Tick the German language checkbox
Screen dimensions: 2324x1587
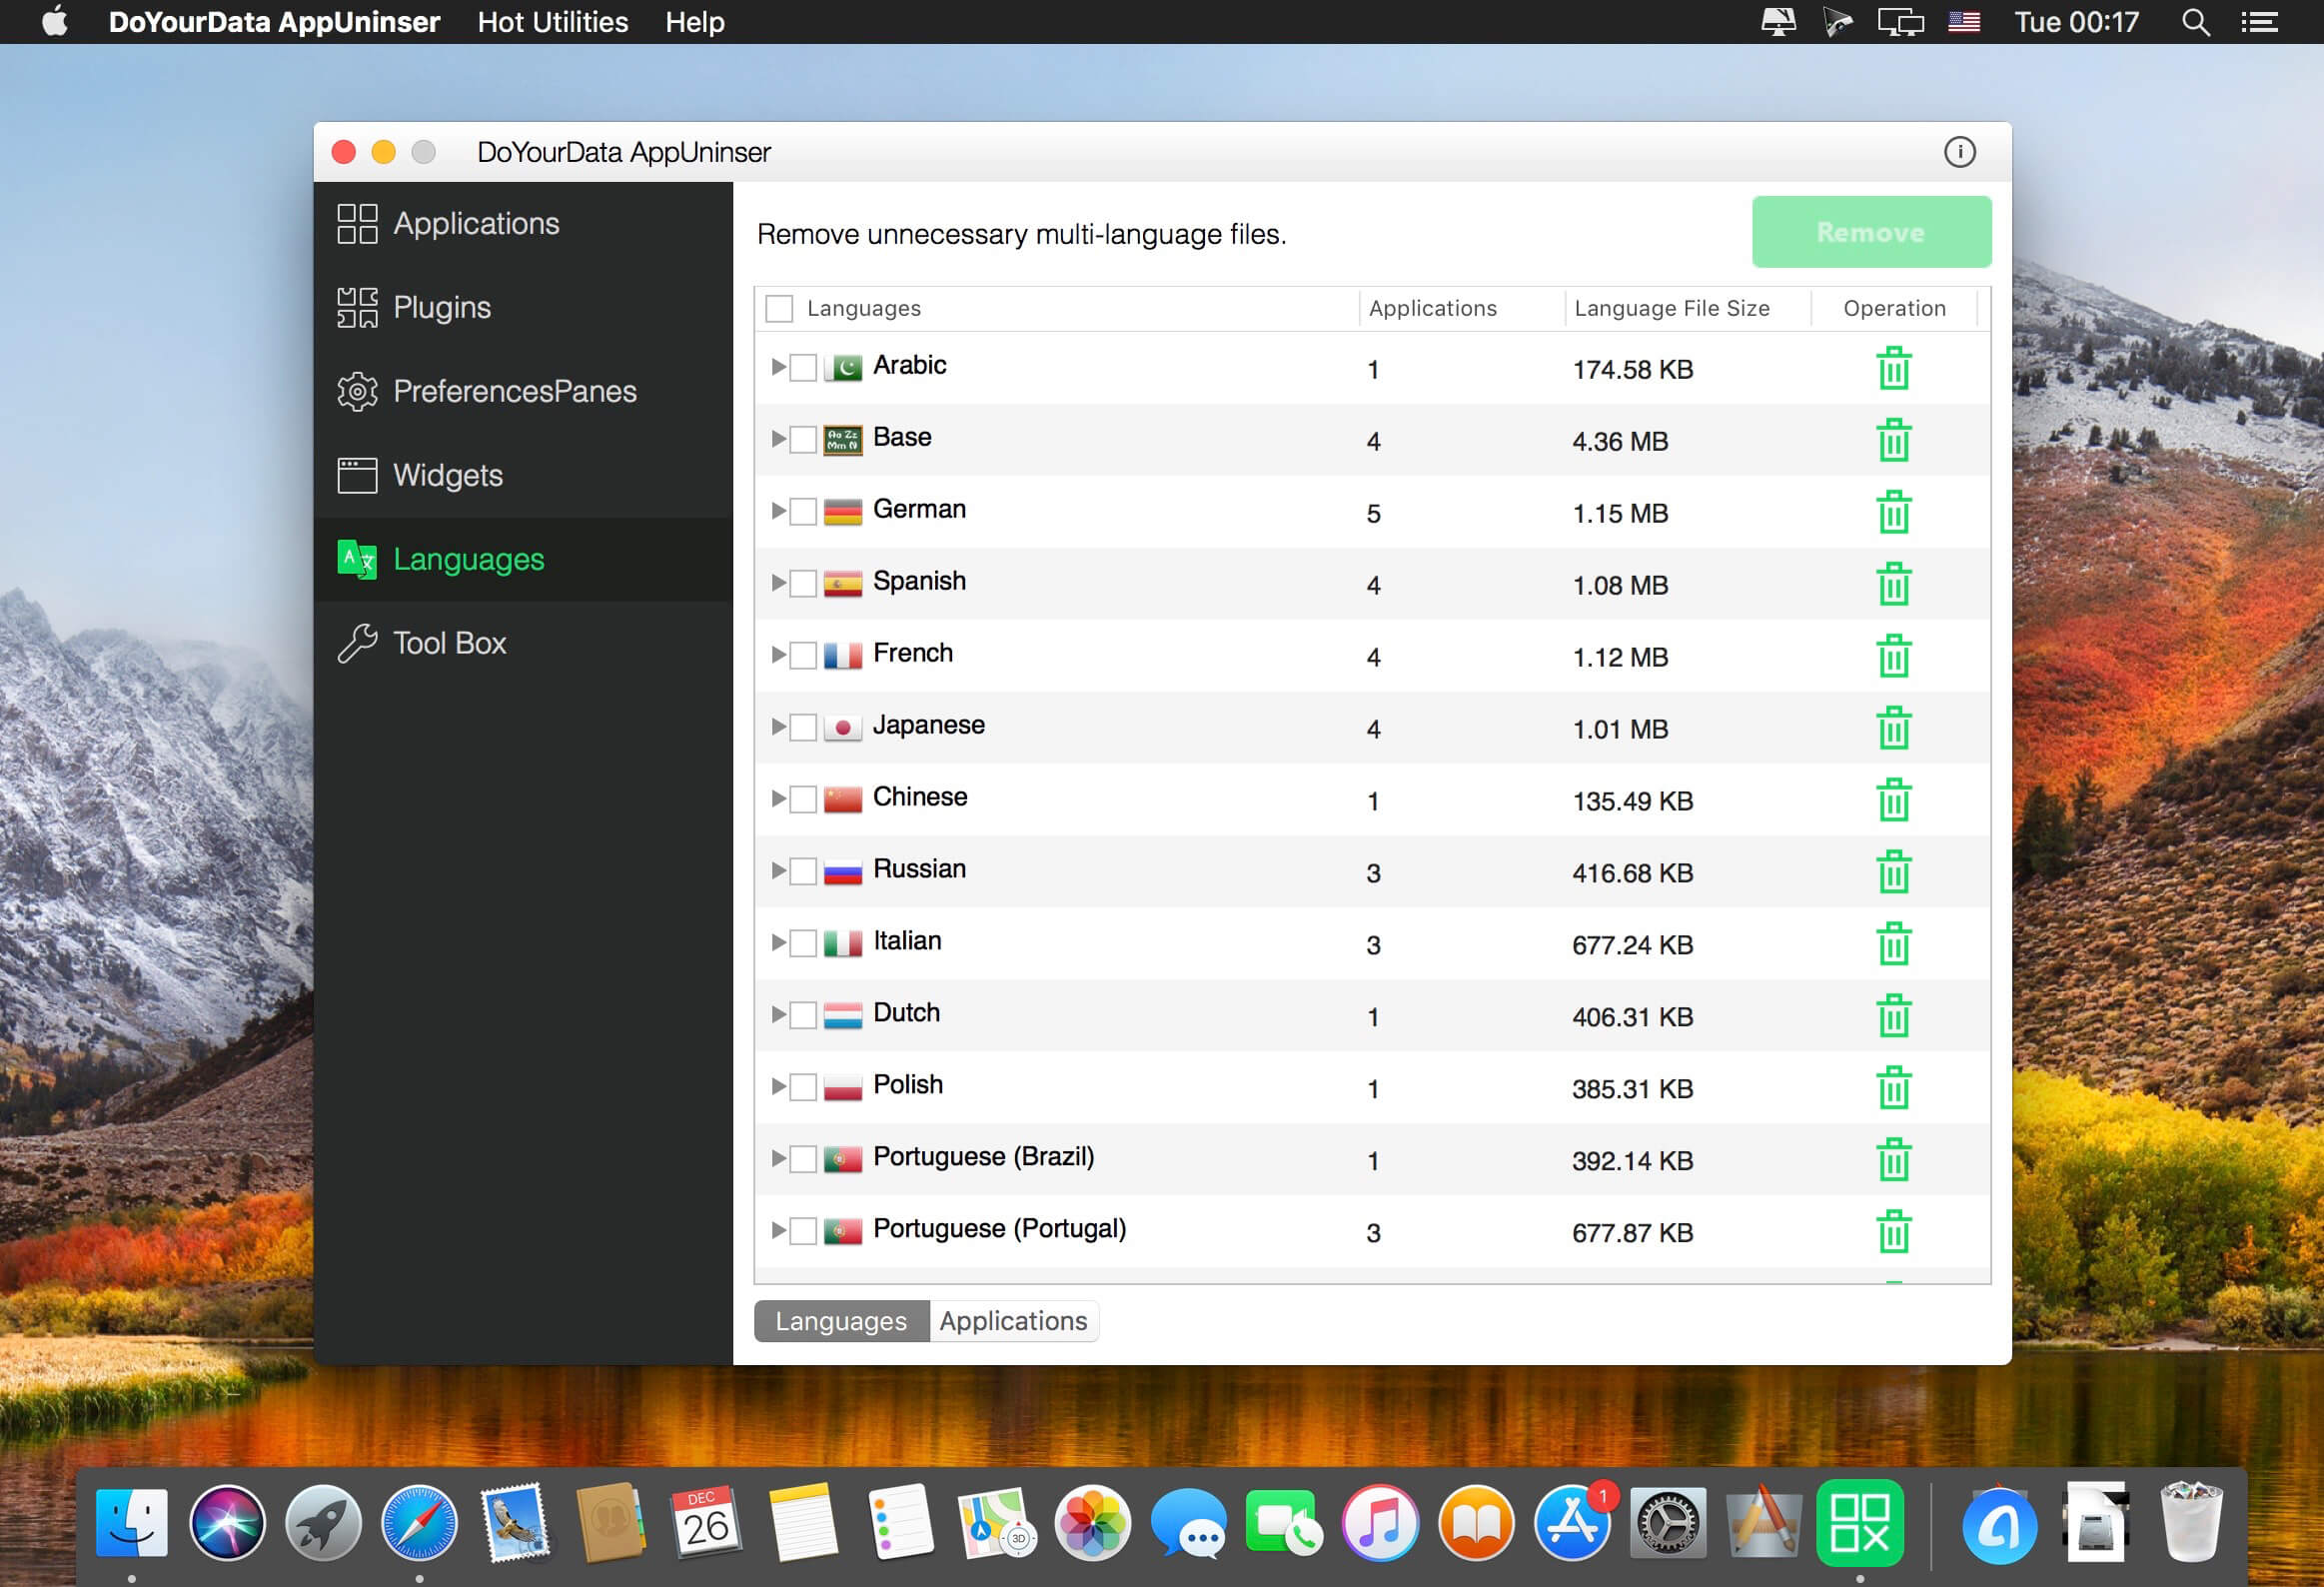(x=803, y=511)
